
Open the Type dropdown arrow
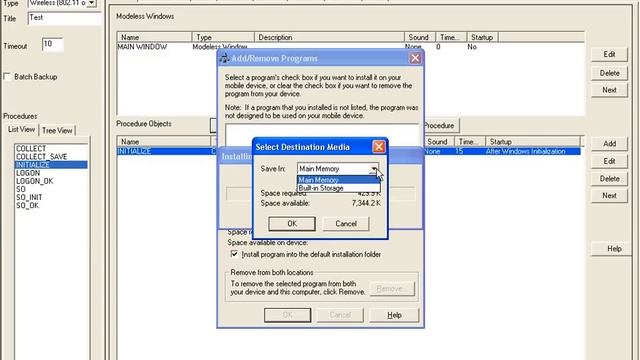coord(92,3)
